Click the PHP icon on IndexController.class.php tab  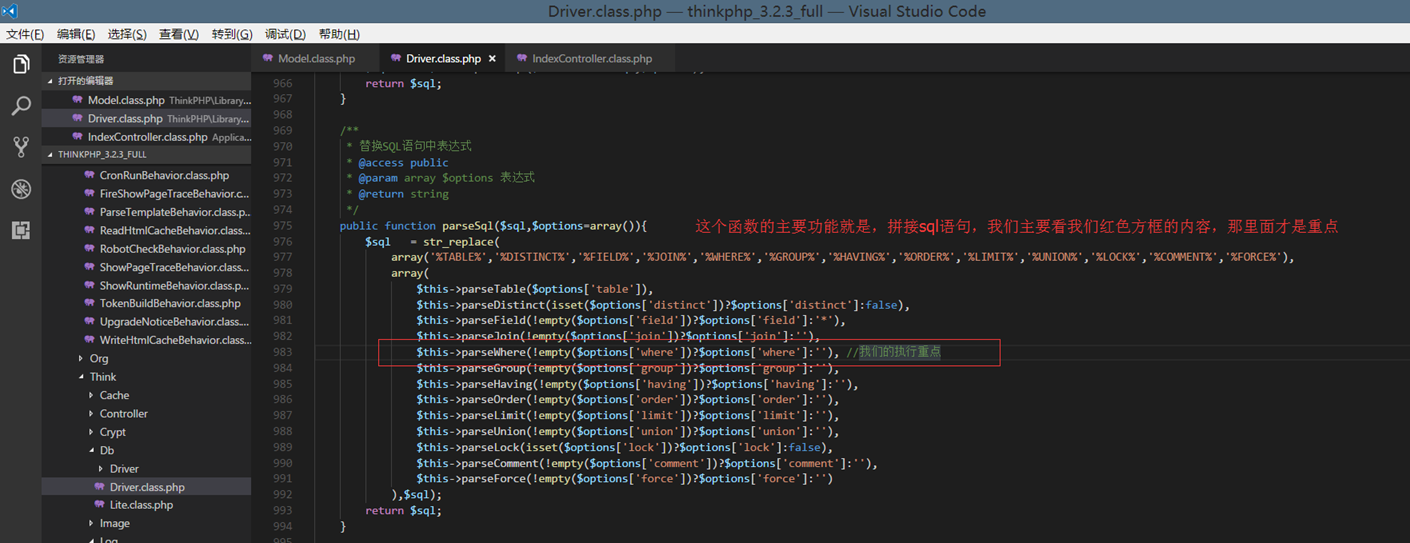click(522, 59)
